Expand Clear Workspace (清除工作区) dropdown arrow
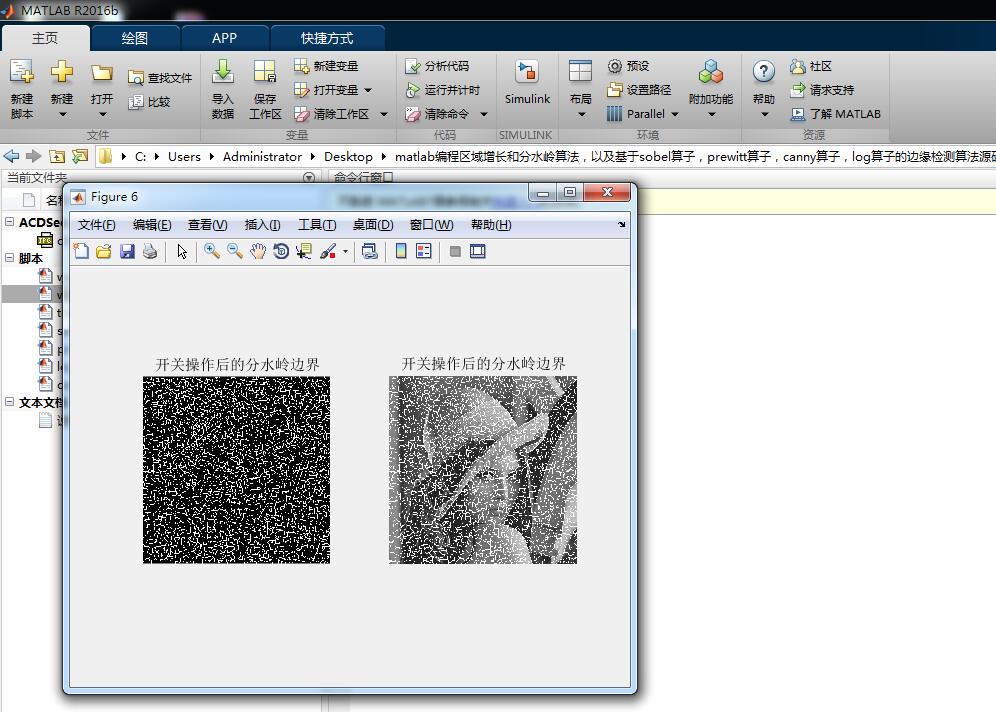 (384, 114)
